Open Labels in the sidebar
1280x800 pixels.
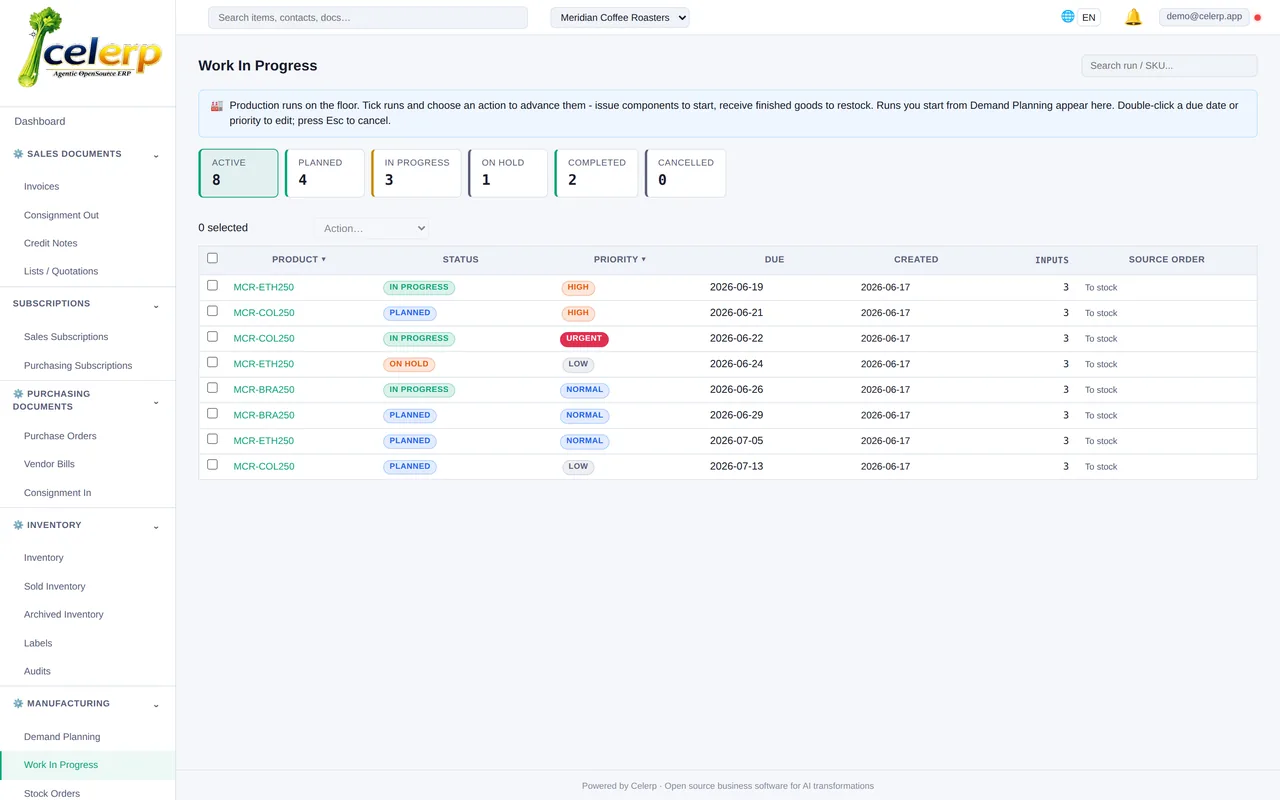click(x=38, y=643)
